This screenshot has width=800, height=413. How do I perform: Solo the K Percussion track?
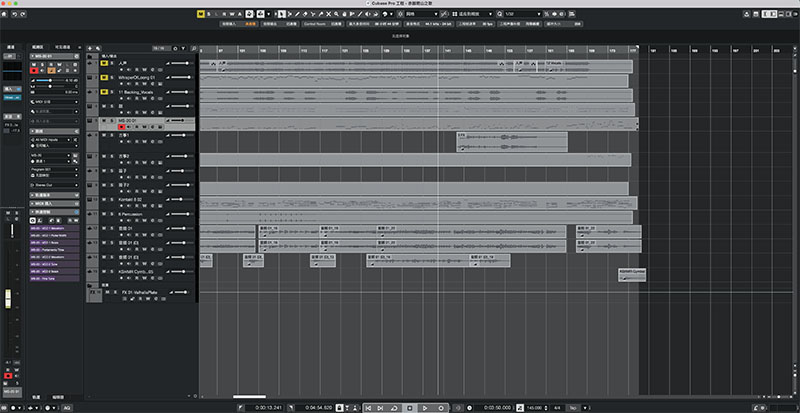pyautogui.click(x=112, y=214)
